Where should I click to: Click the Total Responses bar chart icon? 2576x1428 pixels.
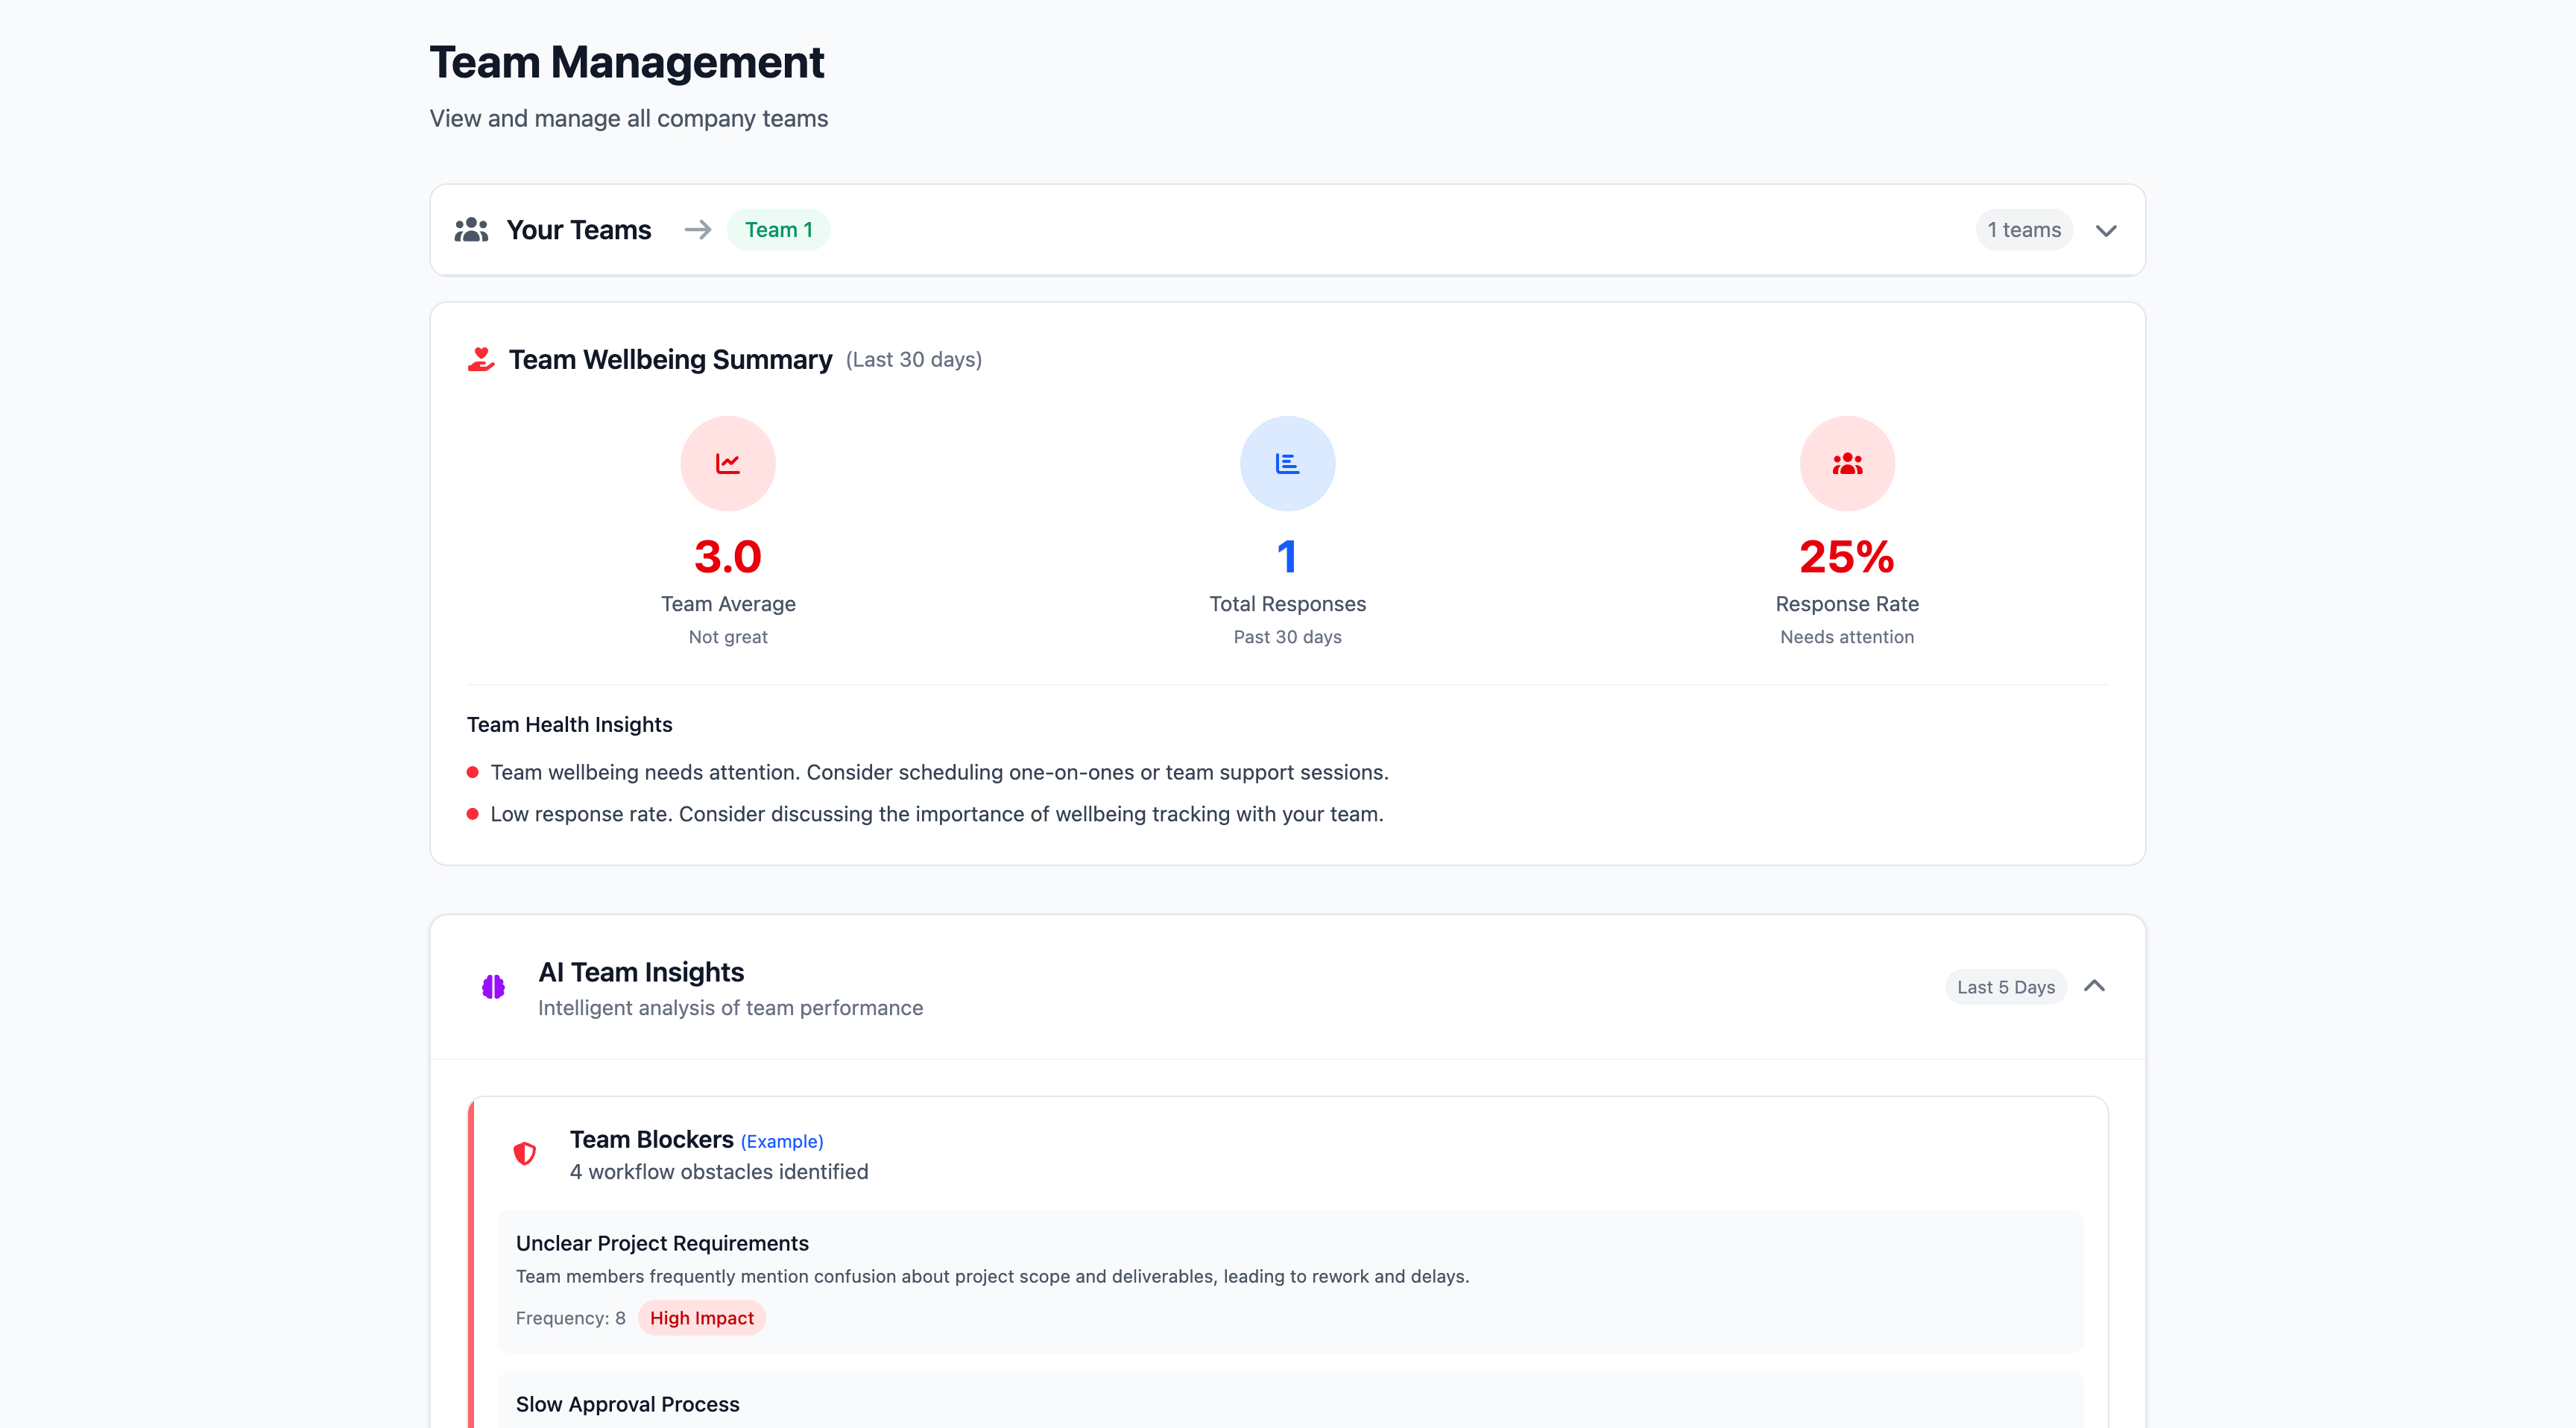[x=1287, y=464]
